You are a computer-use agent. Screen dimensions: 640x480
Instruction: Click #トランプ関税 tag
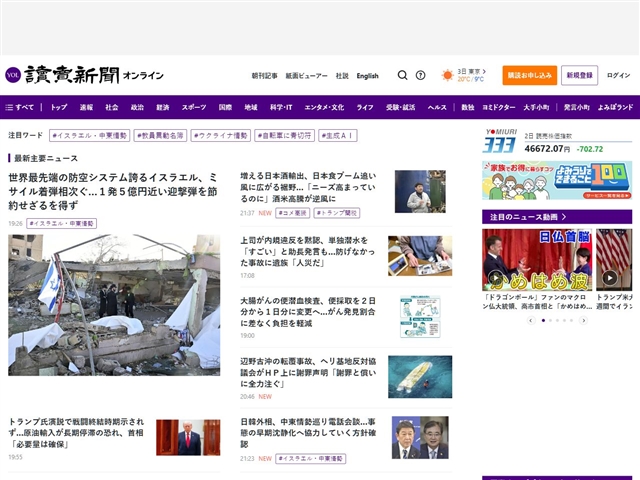tap(337, 213)
